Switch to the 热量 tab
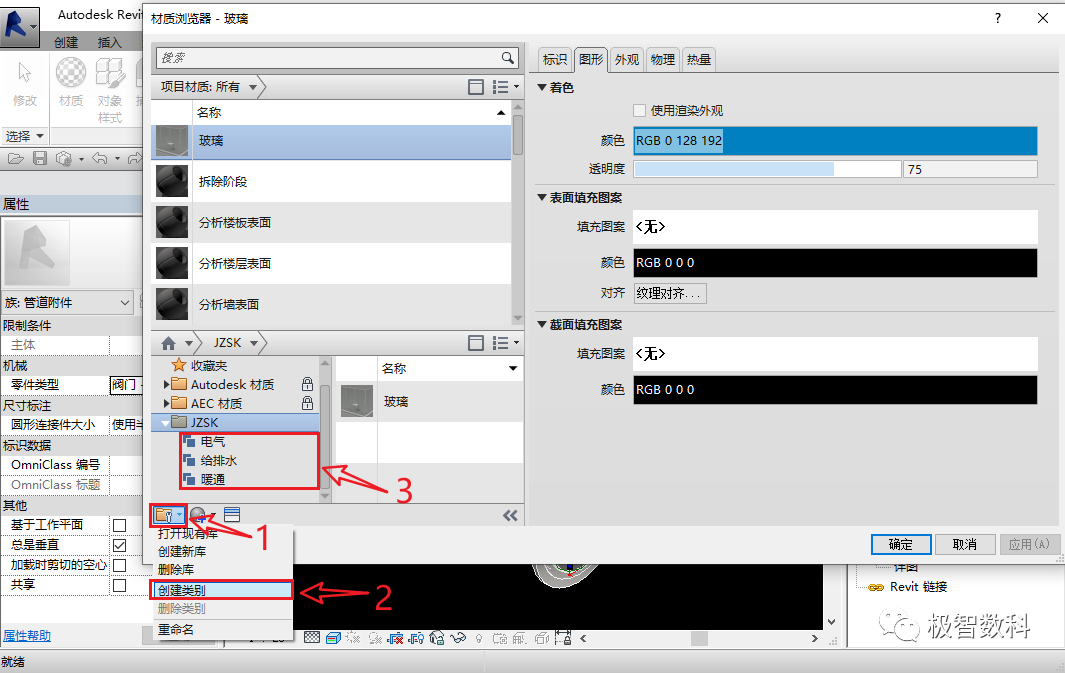Image resolution: width=1065 pixels, height=673 pixels. (x=699, y=60)
